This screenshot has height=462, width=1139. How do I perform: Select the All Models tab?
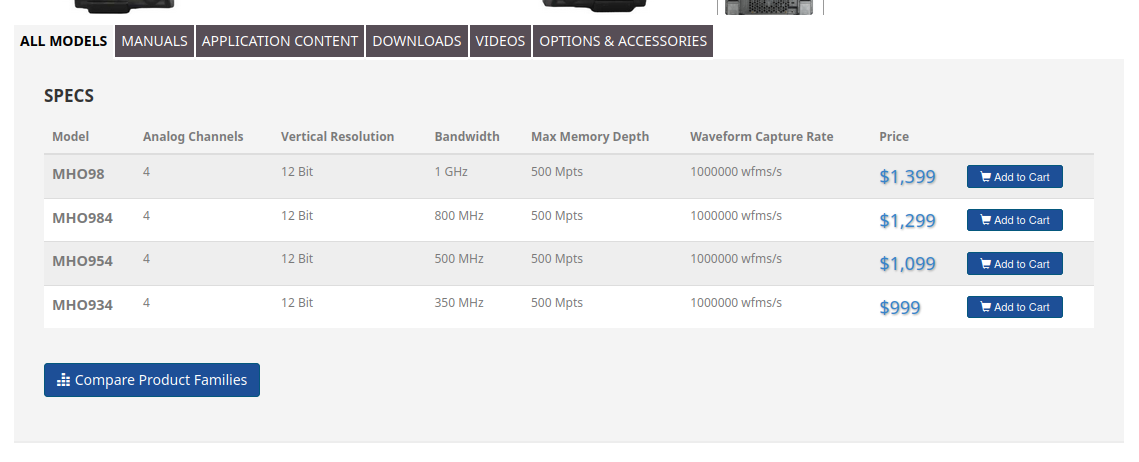[x=63, y=41]
